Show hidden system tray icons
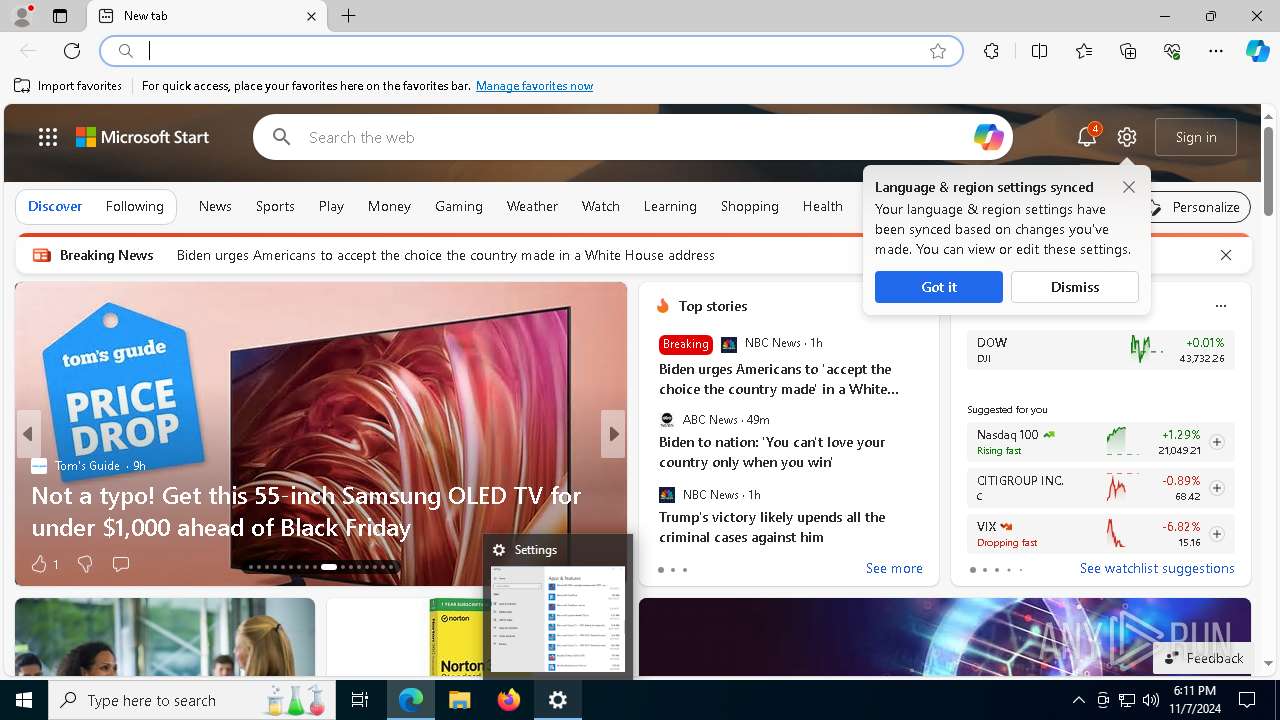 (1078, 700)
